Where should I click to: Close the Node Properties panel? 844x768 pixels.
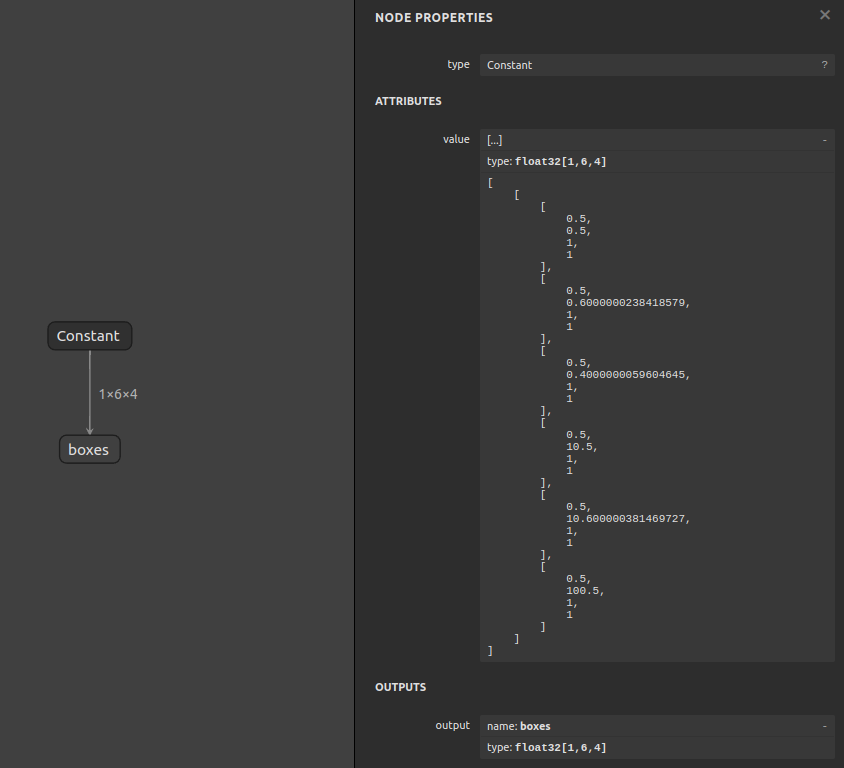click(x=824, y=15)
